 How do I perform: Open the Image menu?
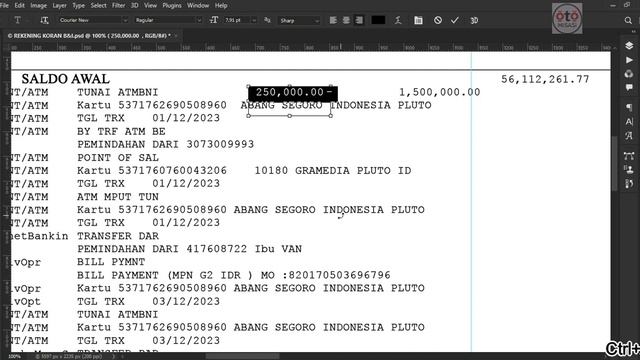pos(38,5)
